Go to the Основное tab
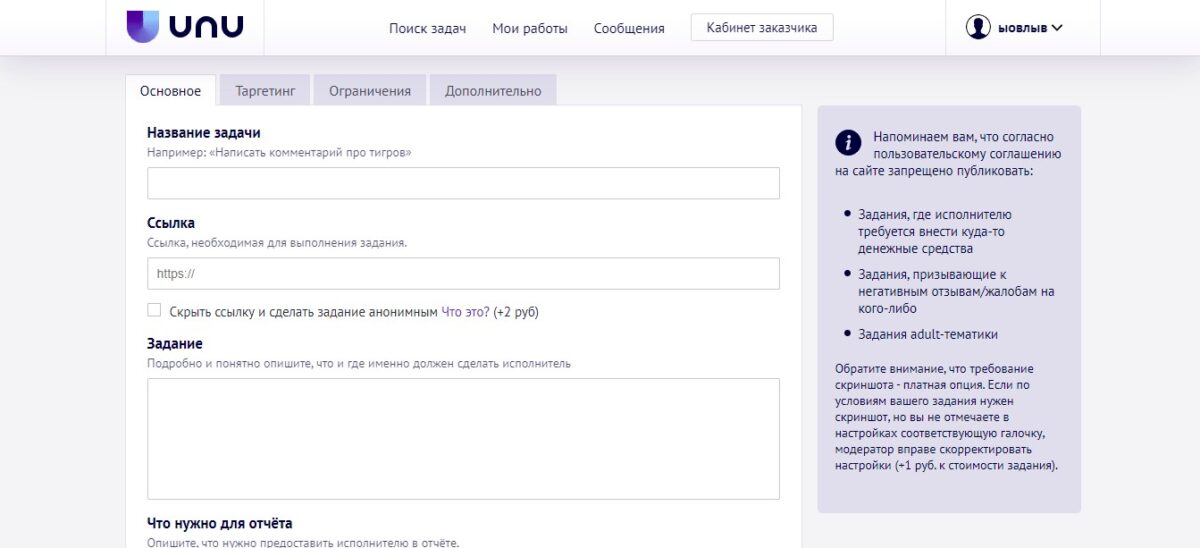 coord(170,90)
